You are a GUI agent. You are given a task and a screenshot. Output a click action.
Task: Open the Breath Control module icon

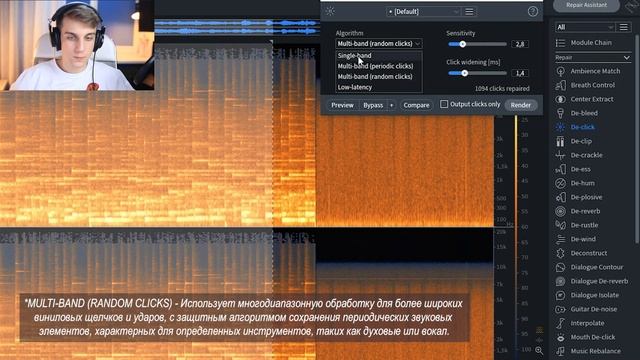(560, 85)
